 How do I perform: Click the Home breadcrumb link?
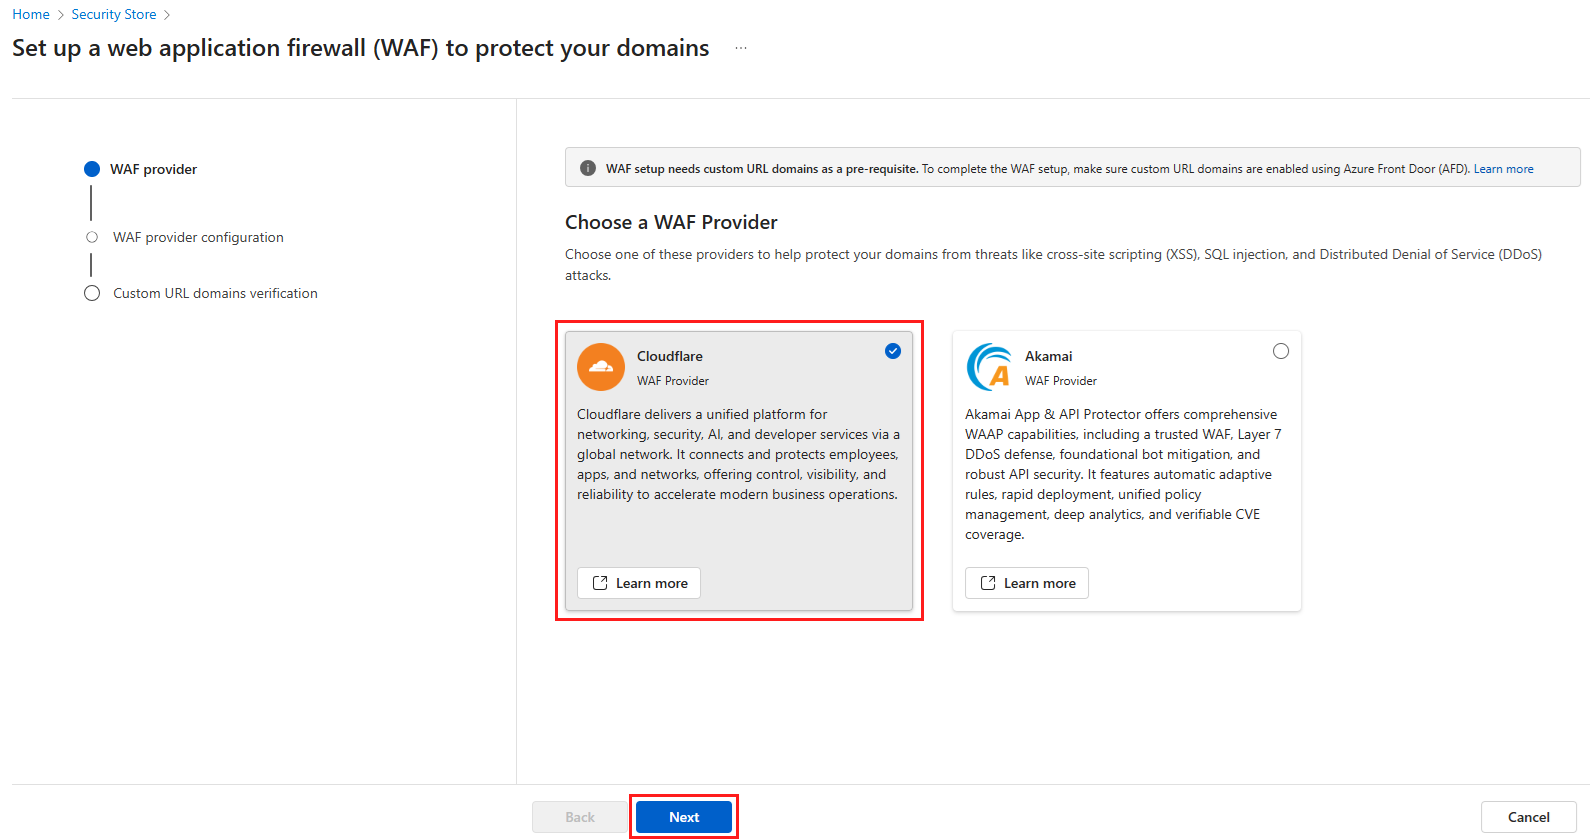31,14
